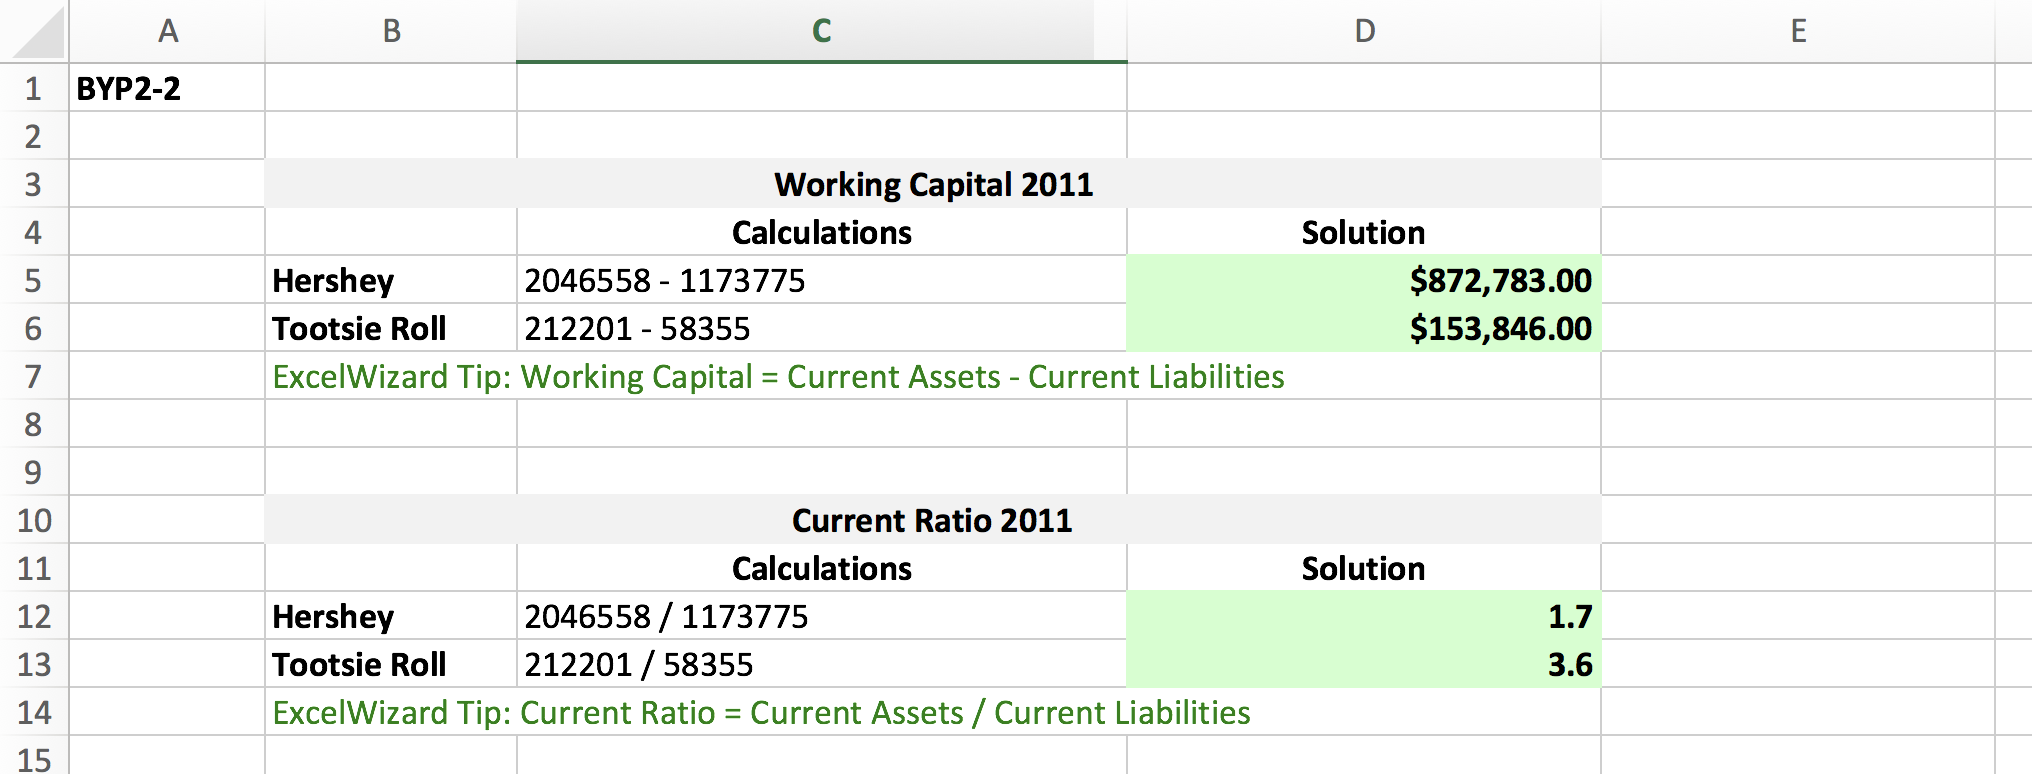Click the $153,846.00 solution cell
Image resolution: width=2032 pixels, height=774 pixels.
click(1364, 328)
